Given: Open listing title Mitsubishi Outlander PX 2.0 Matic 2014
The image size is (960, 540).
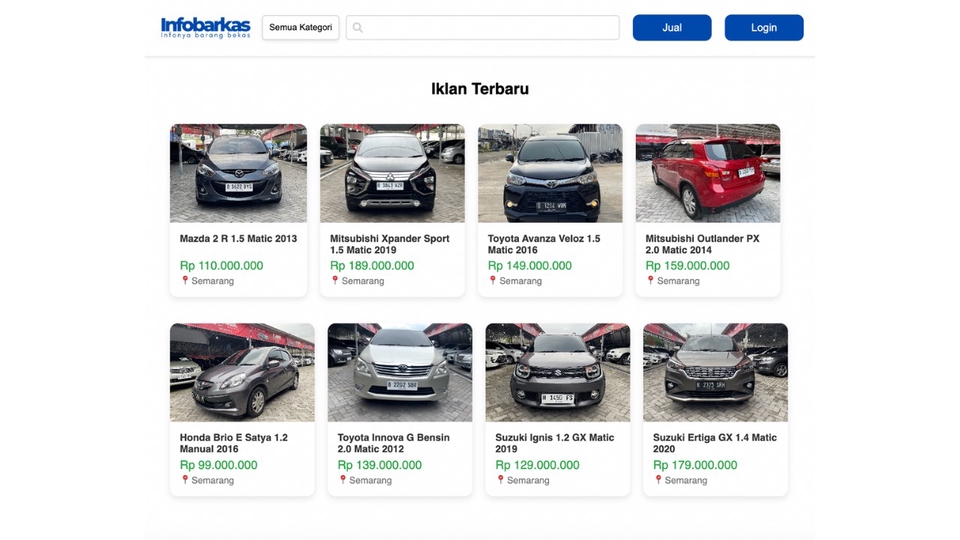Looking at the screenshot, I should [x=702, y=244].
